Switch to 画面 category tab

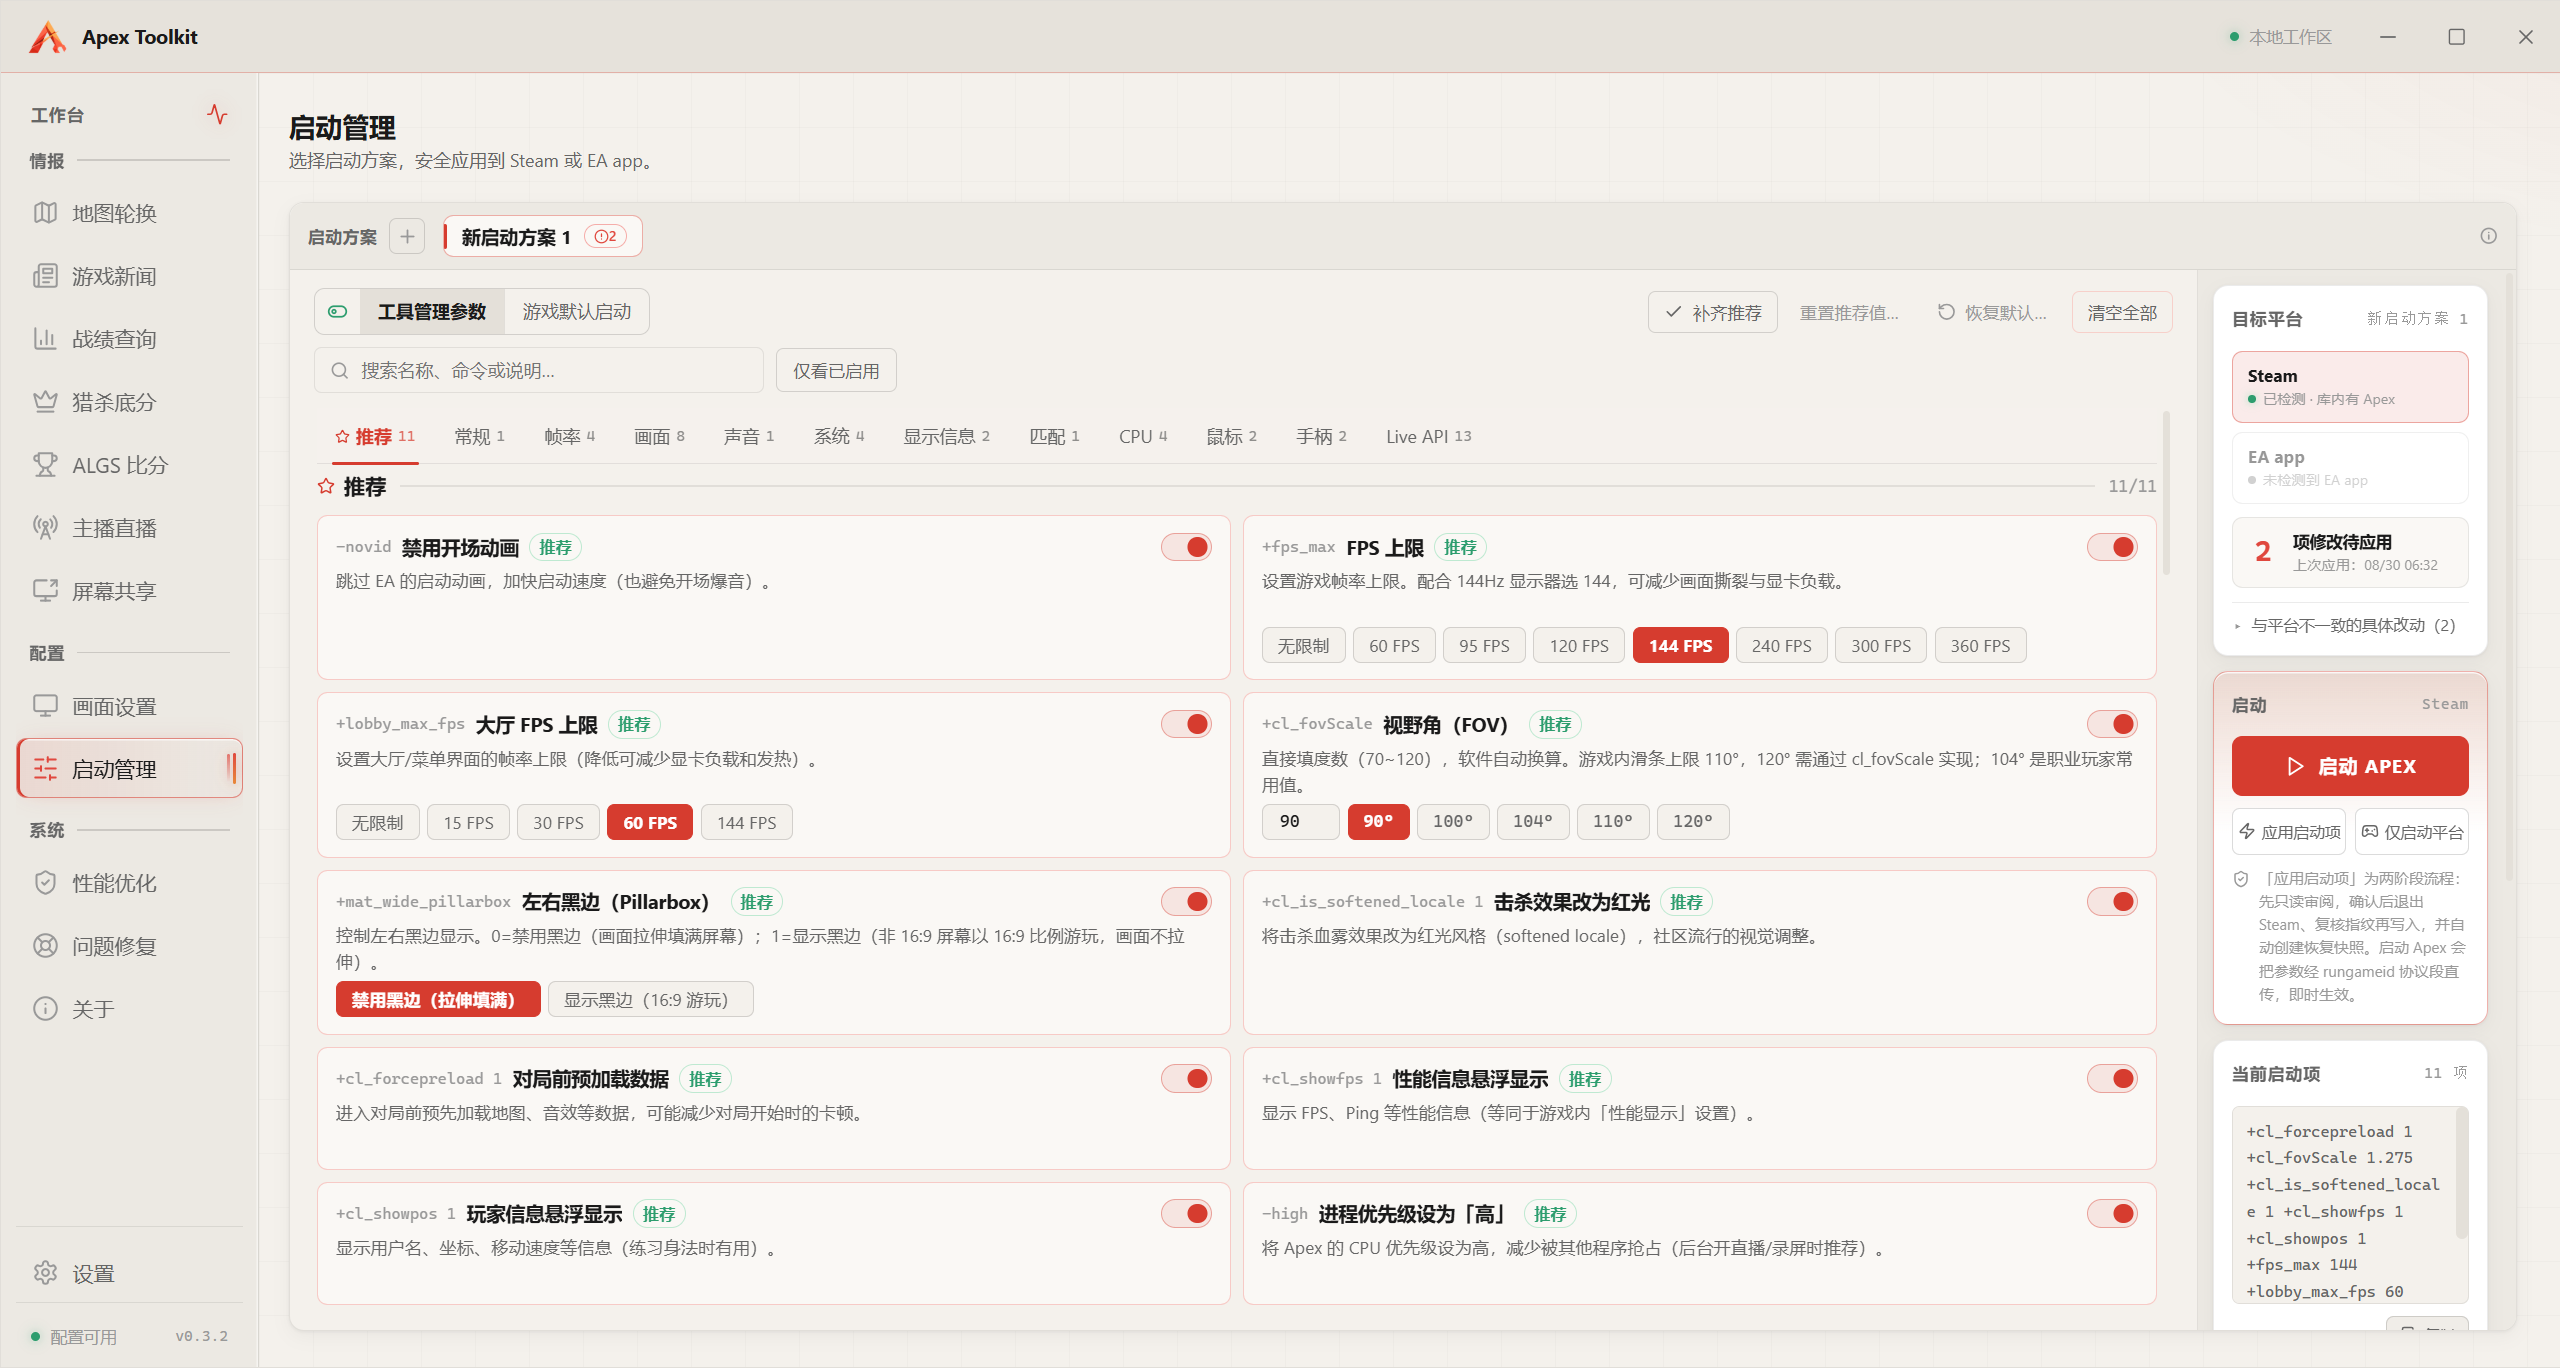(x=659, y=437)
